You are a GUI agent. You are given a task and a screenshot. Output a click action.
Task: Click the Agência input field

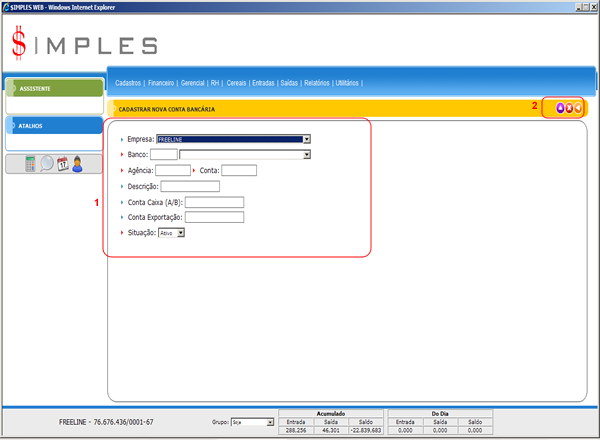pos(173,170)
